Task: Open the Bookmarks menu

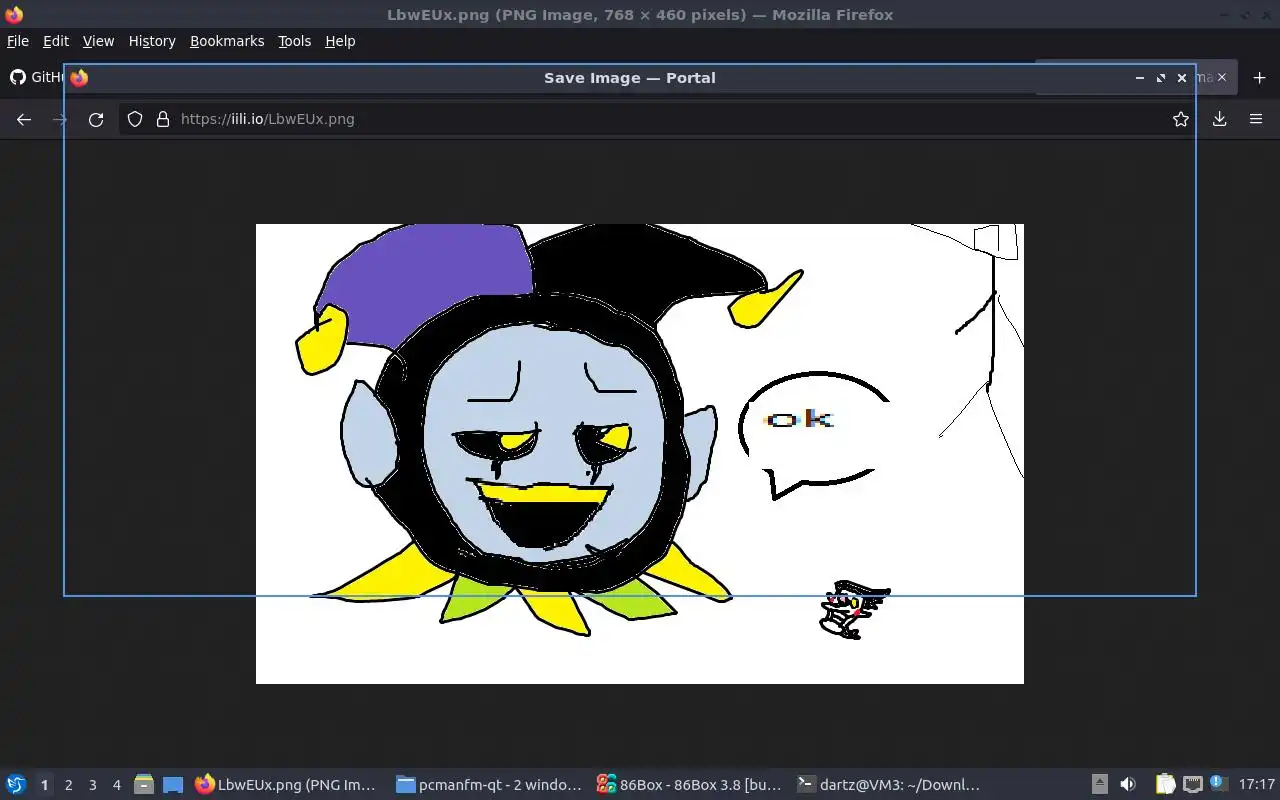Action: [x=227, y=41]
